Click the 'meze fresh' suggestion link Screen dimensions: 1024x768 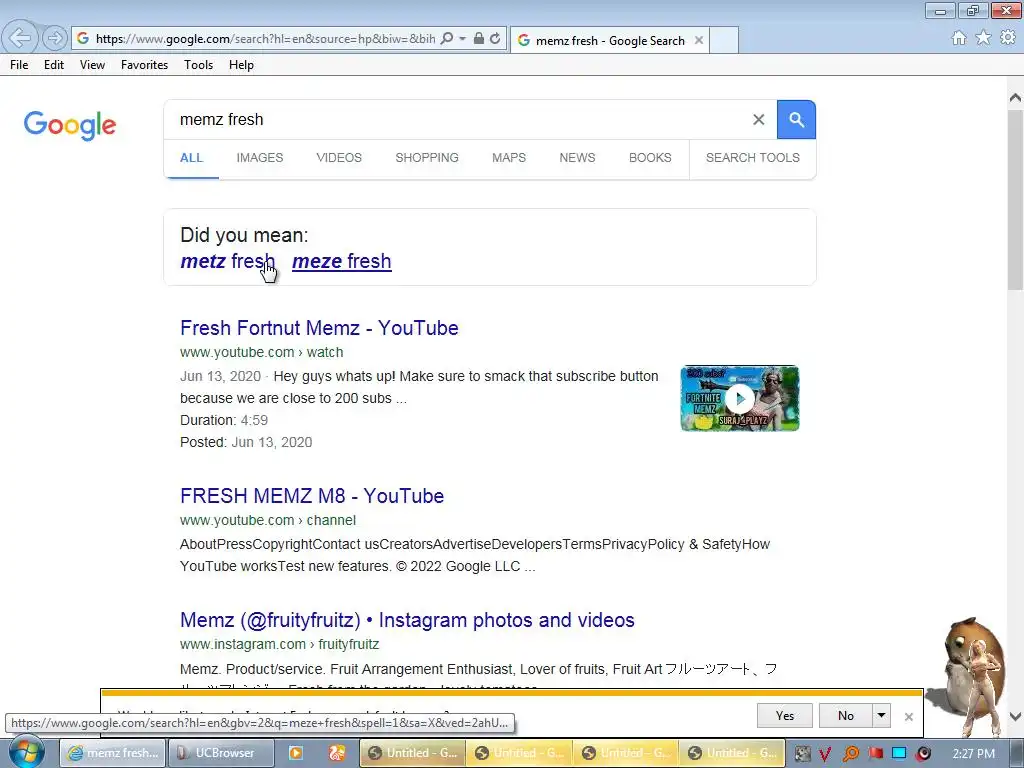[342, 261]
